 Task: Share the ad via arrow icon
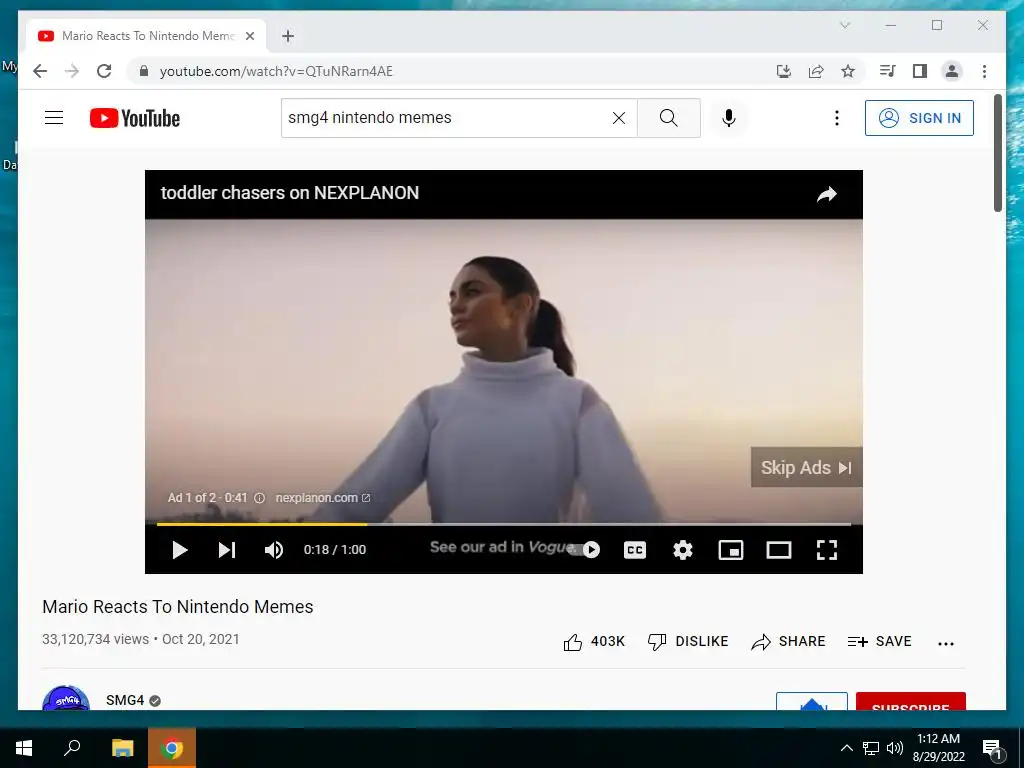(827, 194)
